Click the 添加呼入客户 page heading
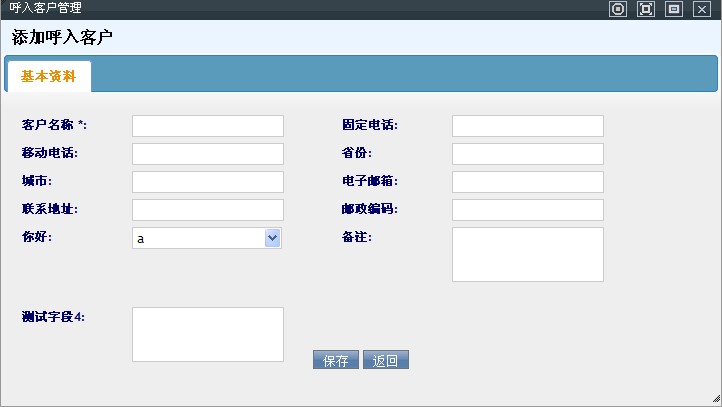 62,38
